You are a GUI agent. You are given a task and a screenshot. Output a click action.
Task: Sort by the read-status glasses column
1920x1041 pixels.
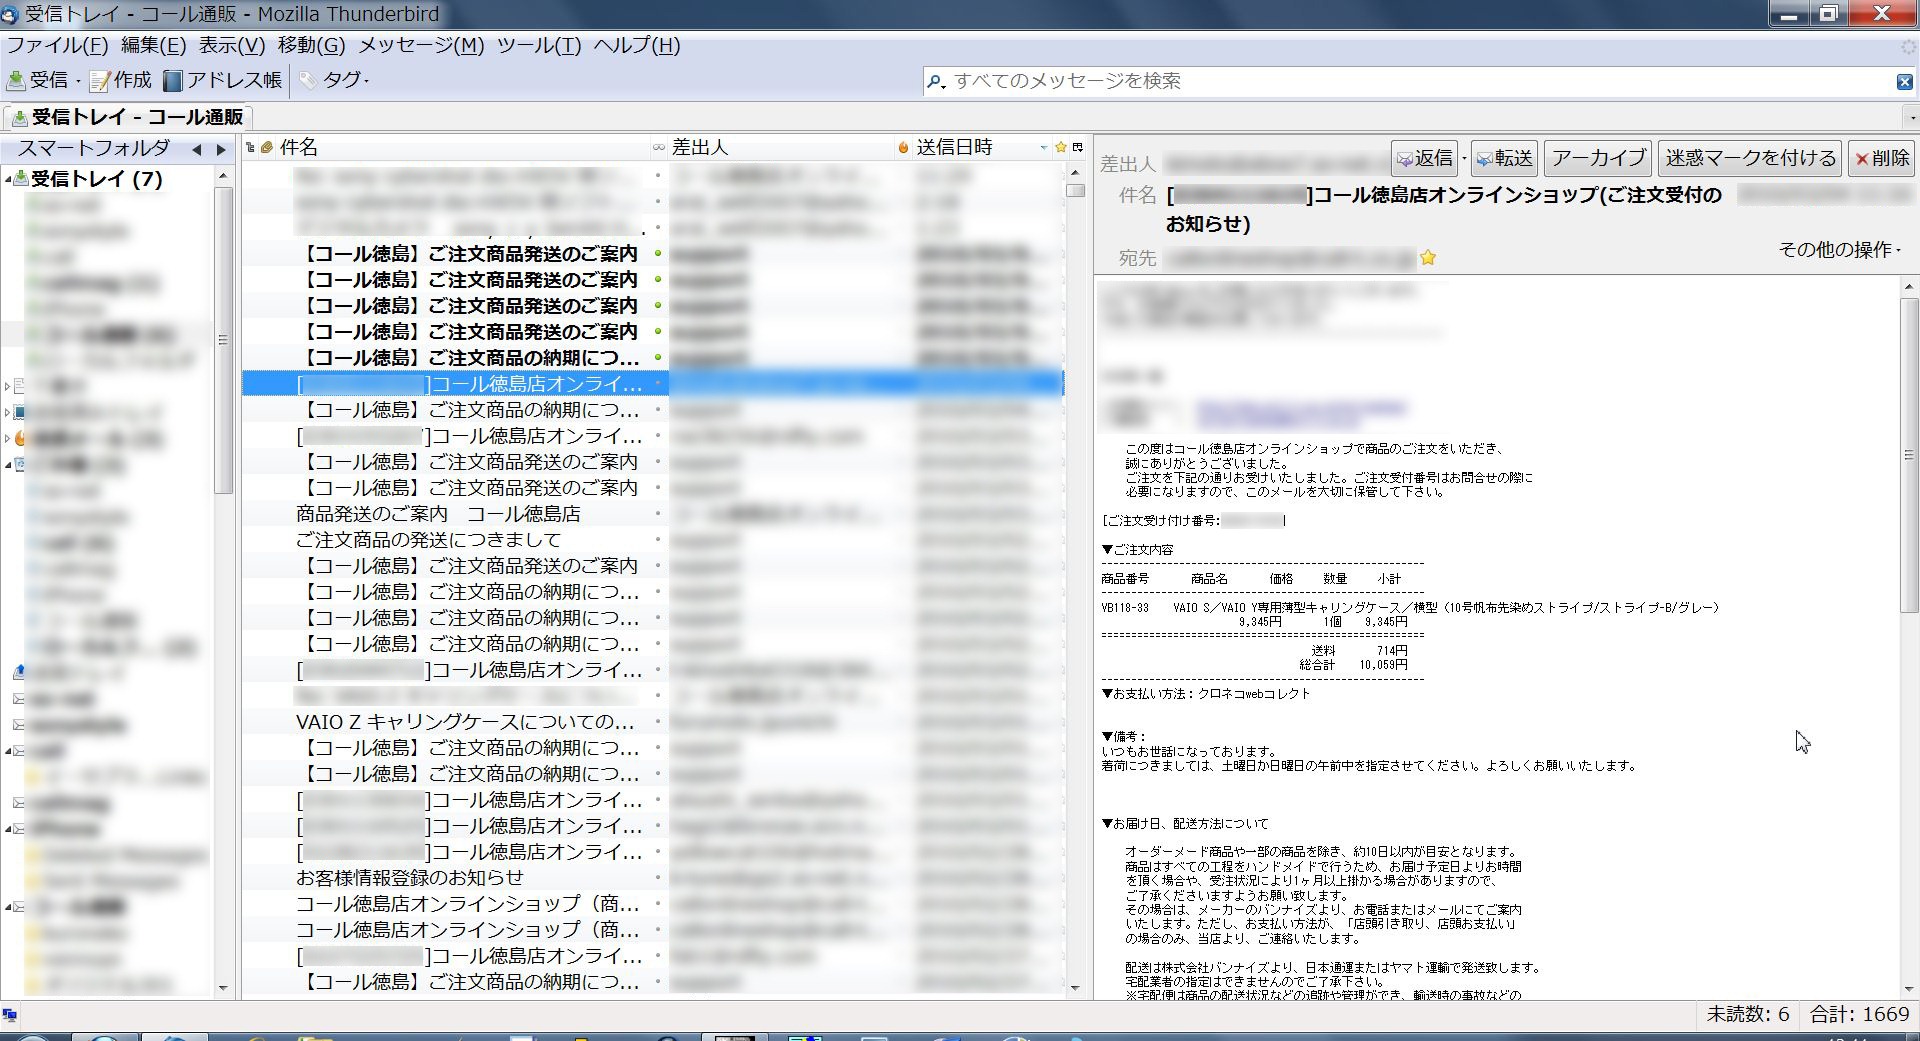coord(658,147)
